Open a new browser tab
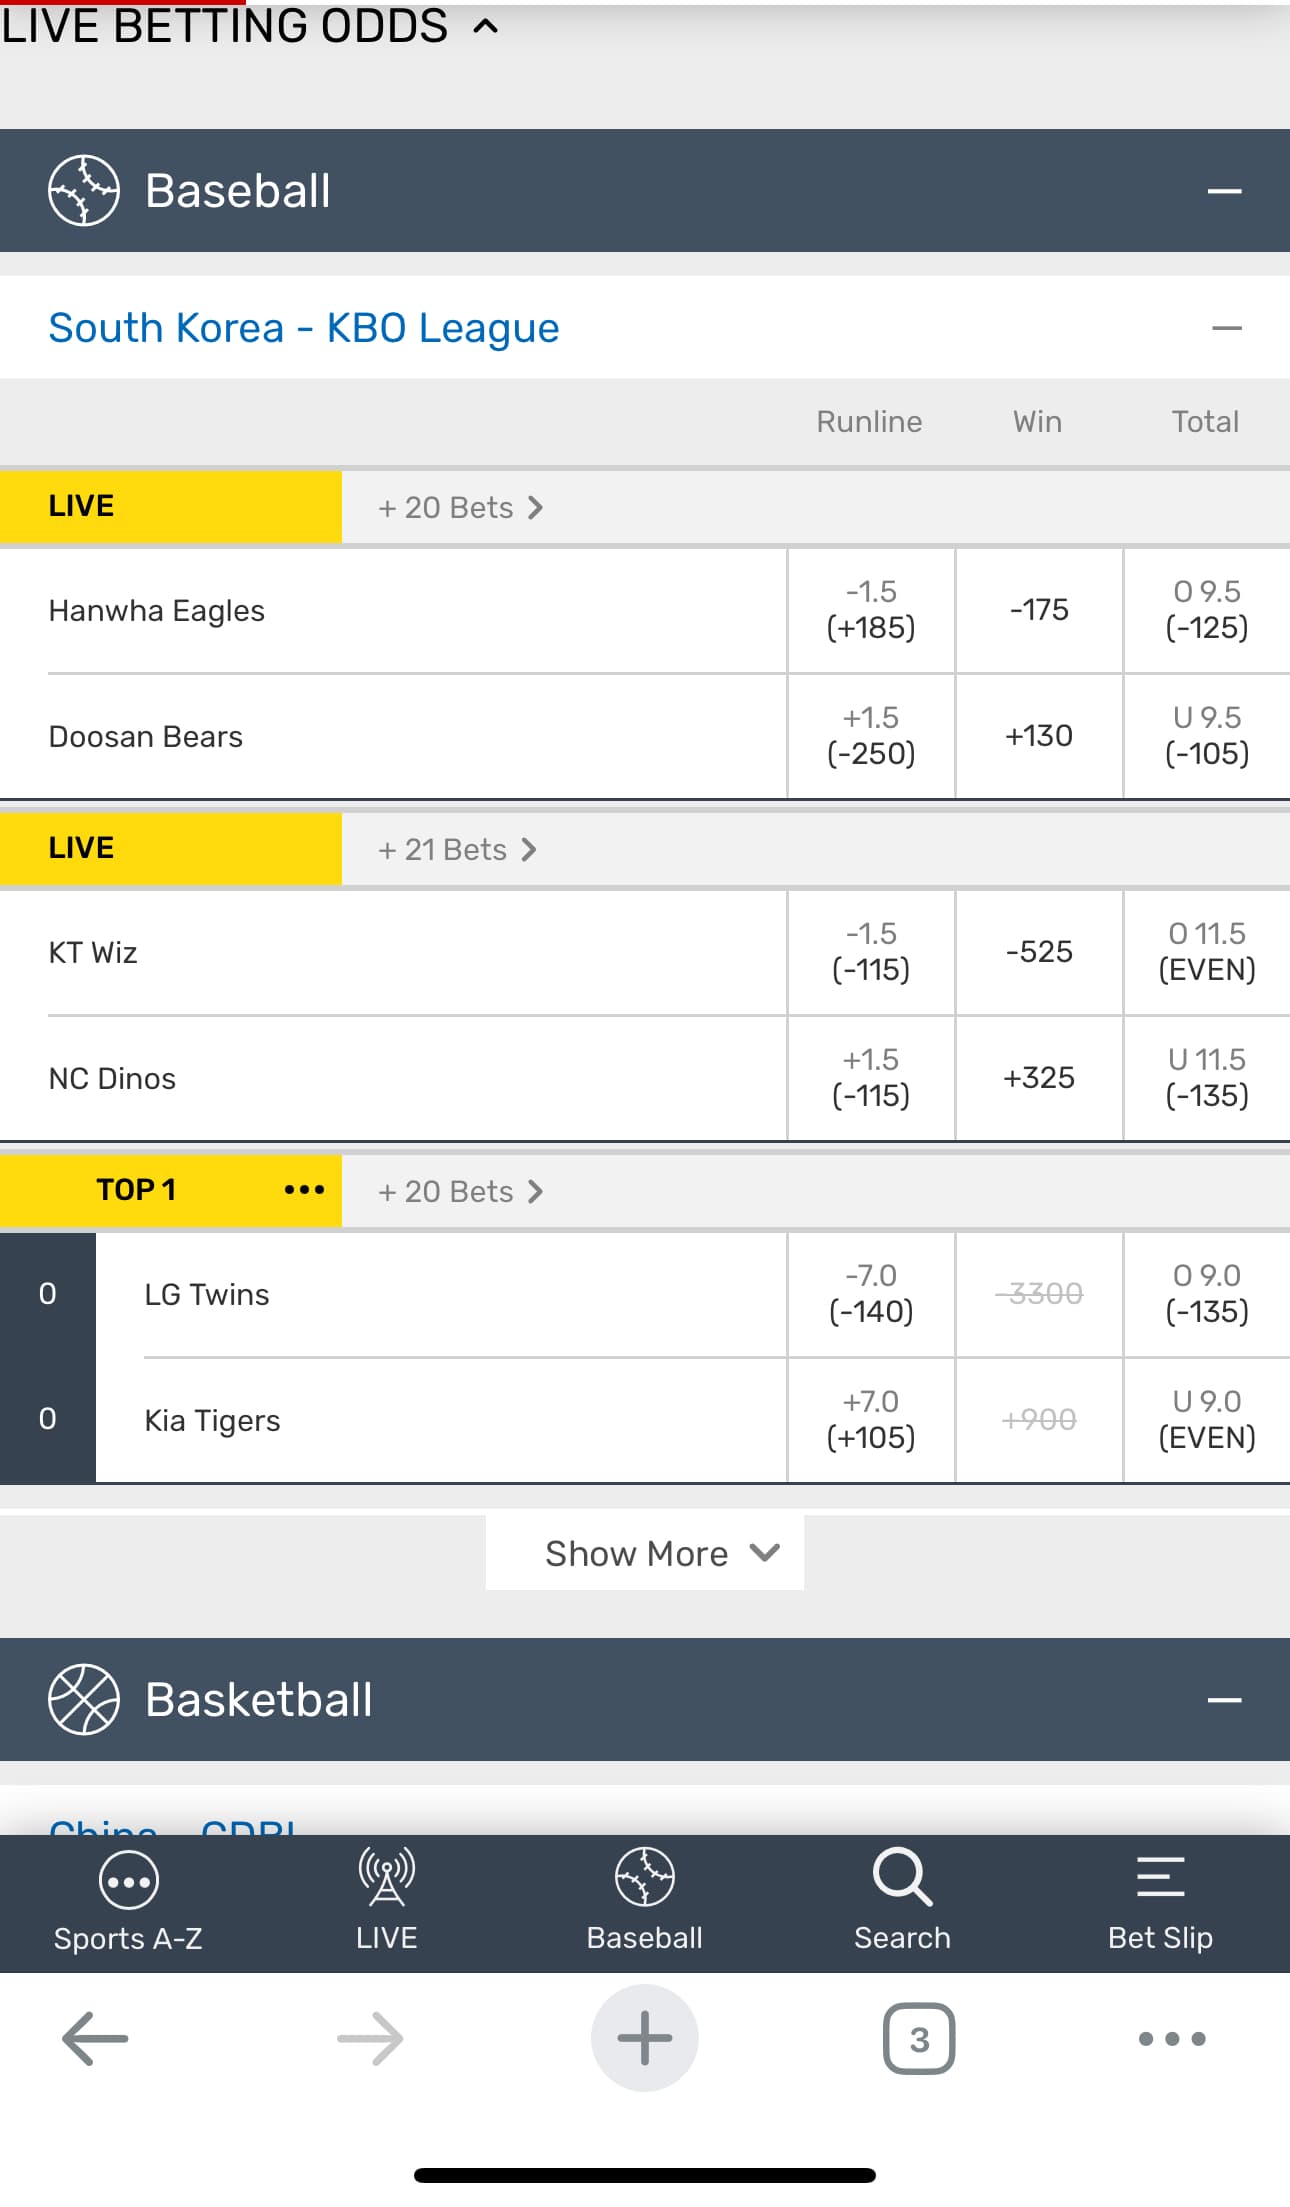Screen dimensions: 1290x2207 point(644,2038)
